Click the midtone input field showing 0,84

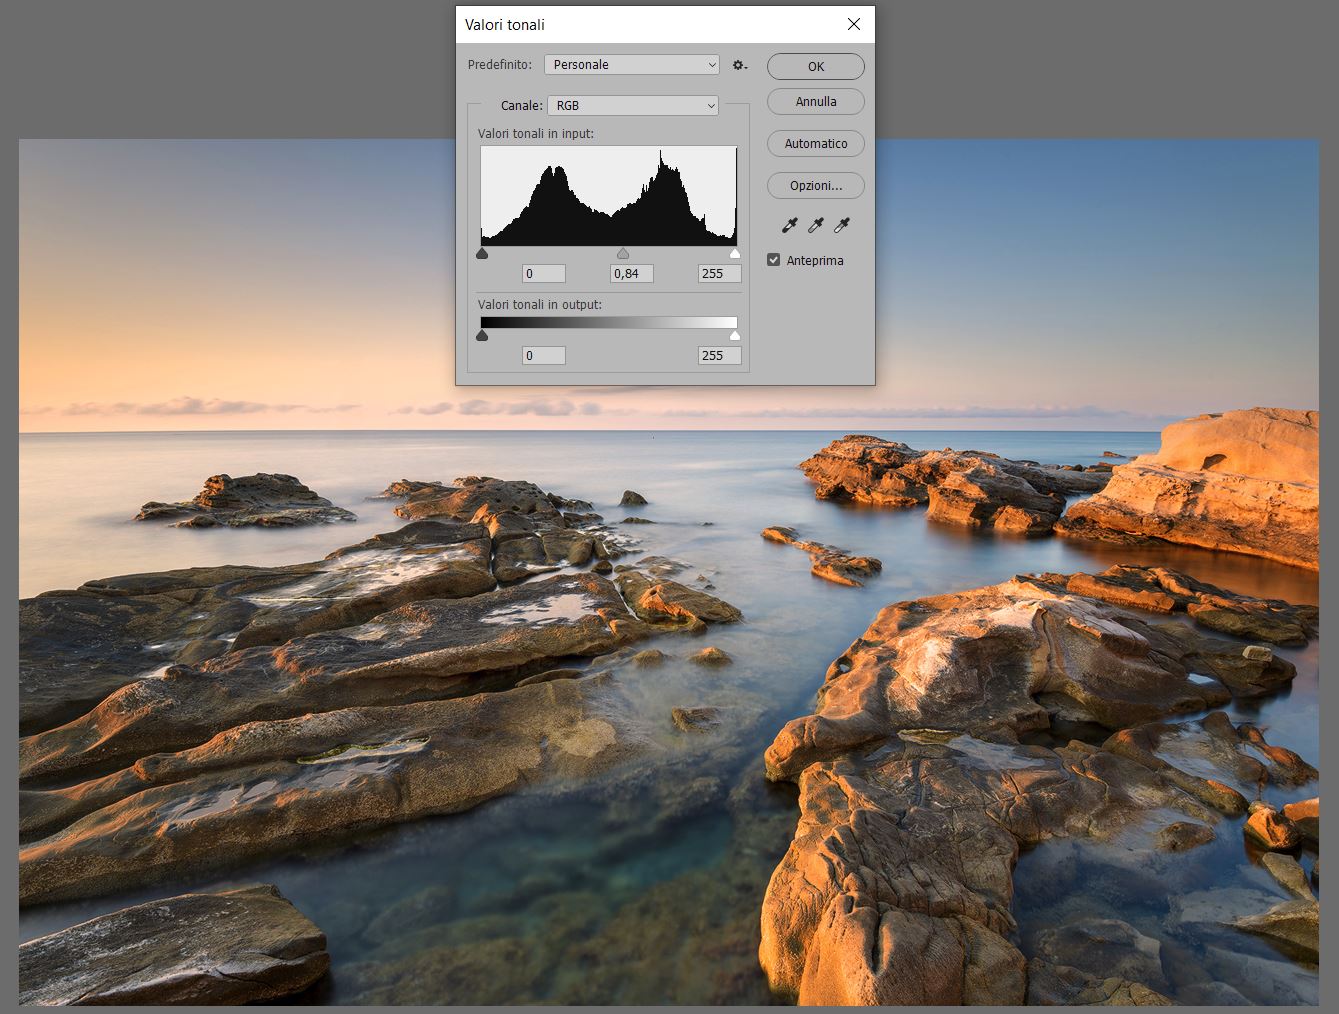click(631, 274)
